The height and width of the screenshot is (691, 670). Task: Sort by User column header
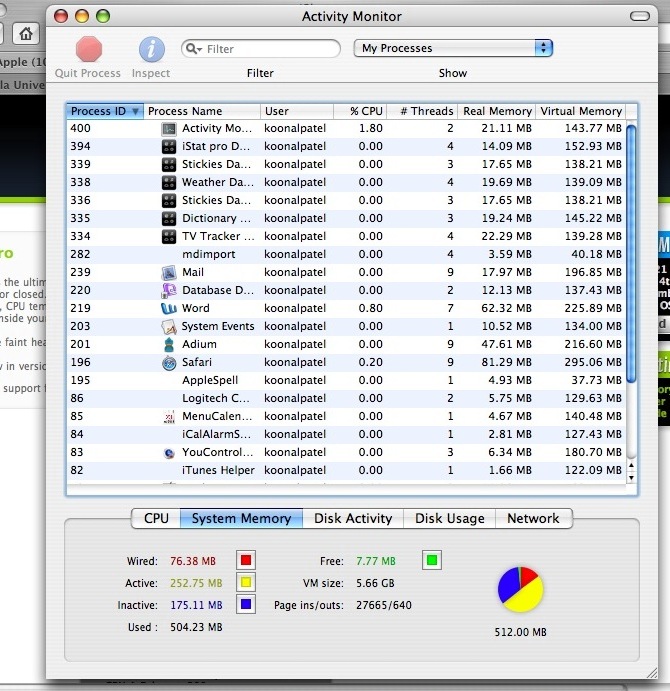297,111
